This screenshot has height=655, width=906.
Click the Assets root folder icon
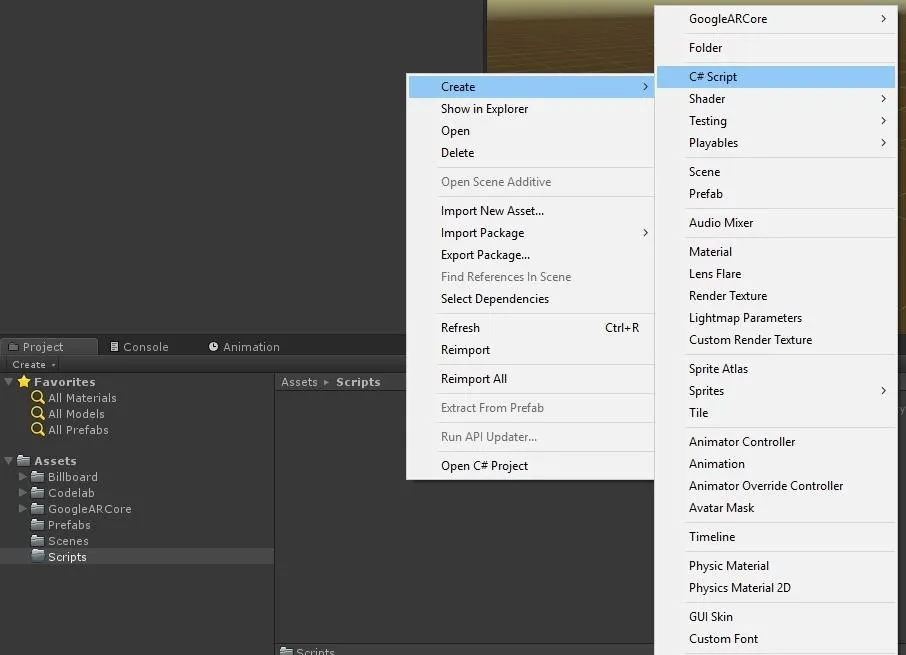24,460
